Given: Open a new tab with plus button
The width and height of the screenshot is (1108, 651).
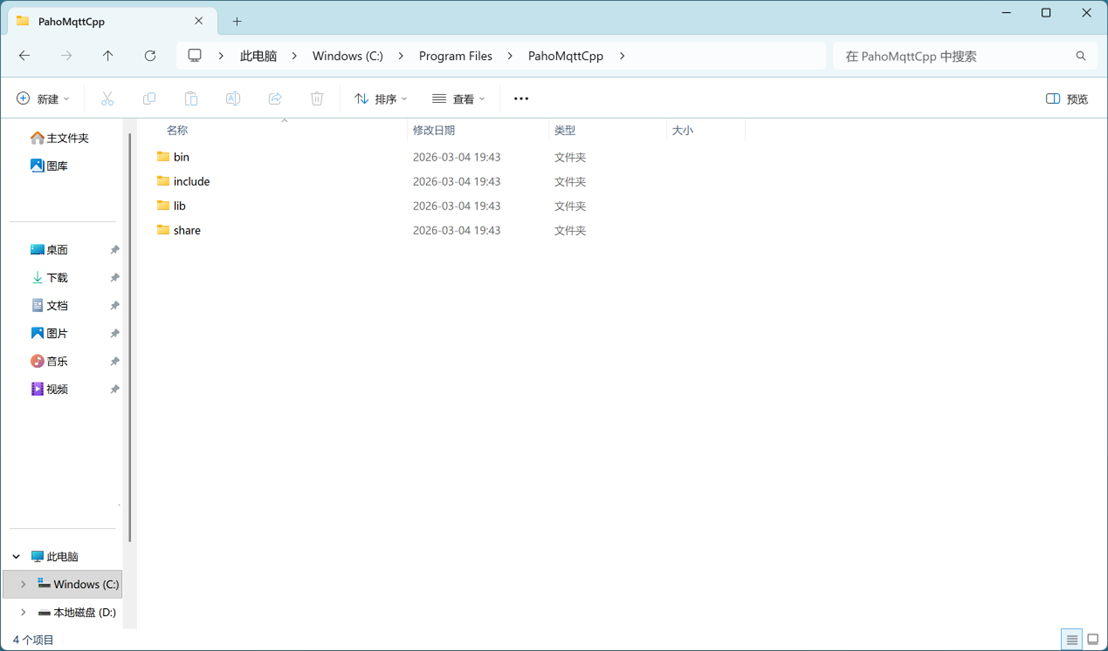Looking at the screenshot, I should [x=237, y=21].
